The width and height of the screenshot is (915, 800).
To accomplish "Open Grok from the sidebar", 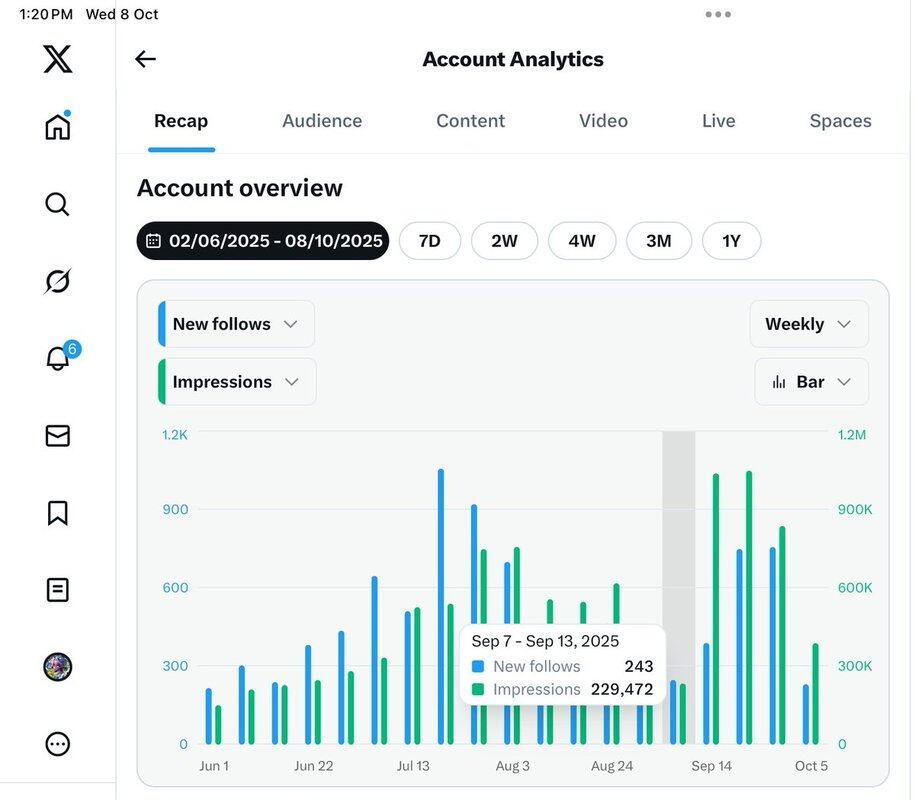I will pos(58,282).
